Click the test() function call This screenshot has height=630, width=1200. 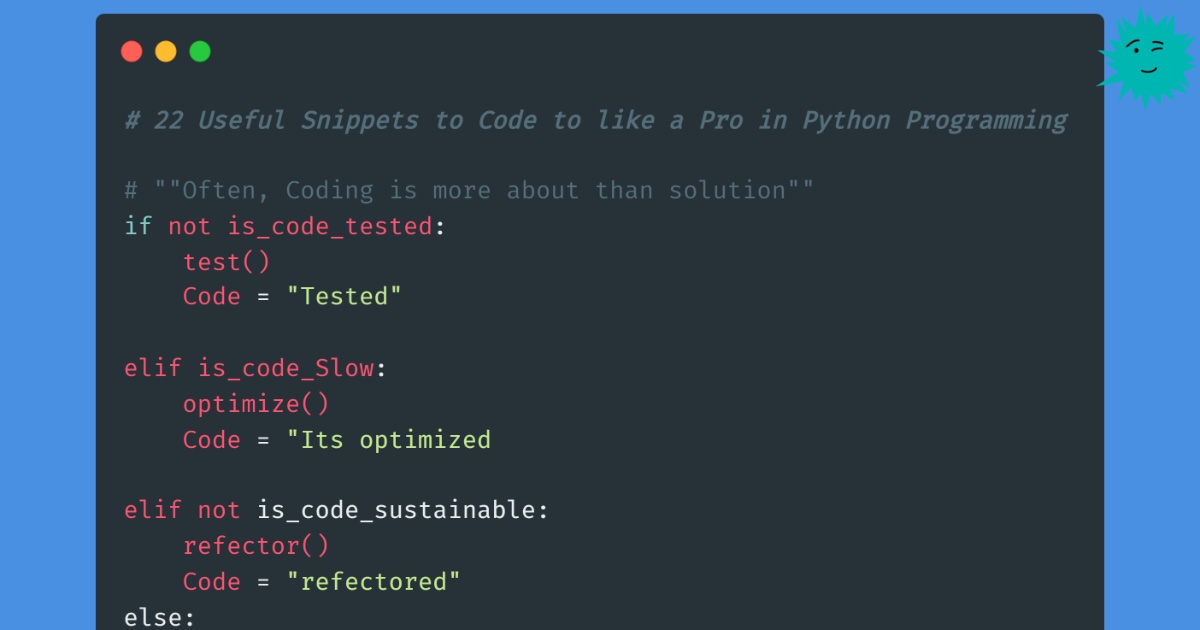[226, 261]
